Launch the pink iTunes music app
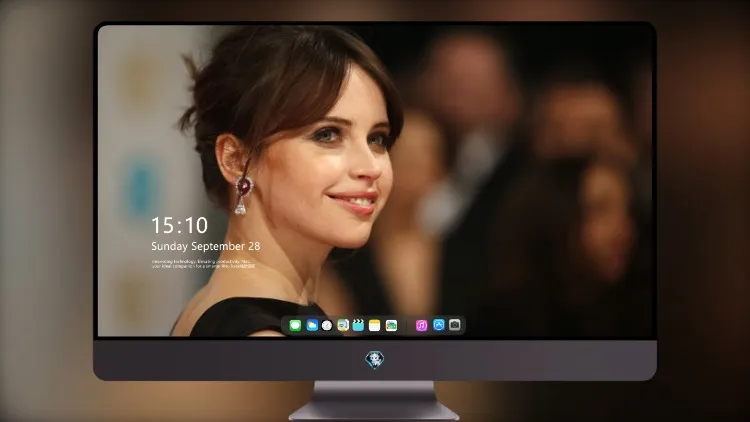This screenshot has height=422, width=750. click(421, 325)
